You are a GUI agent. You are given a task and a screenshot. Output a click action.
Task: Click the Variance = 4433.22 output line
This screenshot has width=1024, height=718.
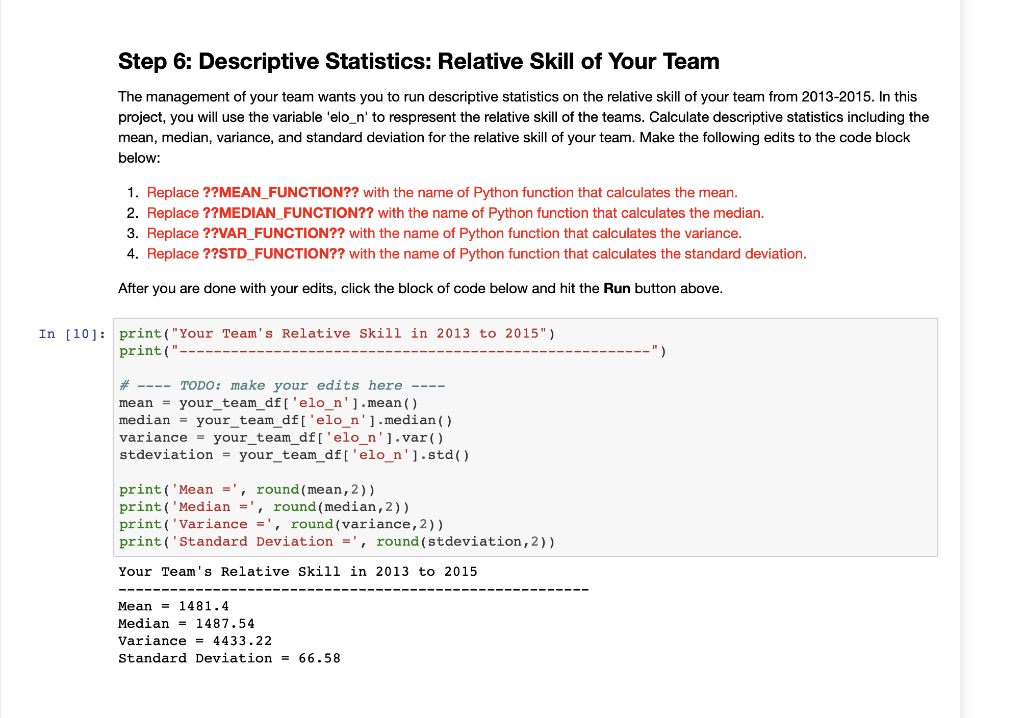point(195,641)
